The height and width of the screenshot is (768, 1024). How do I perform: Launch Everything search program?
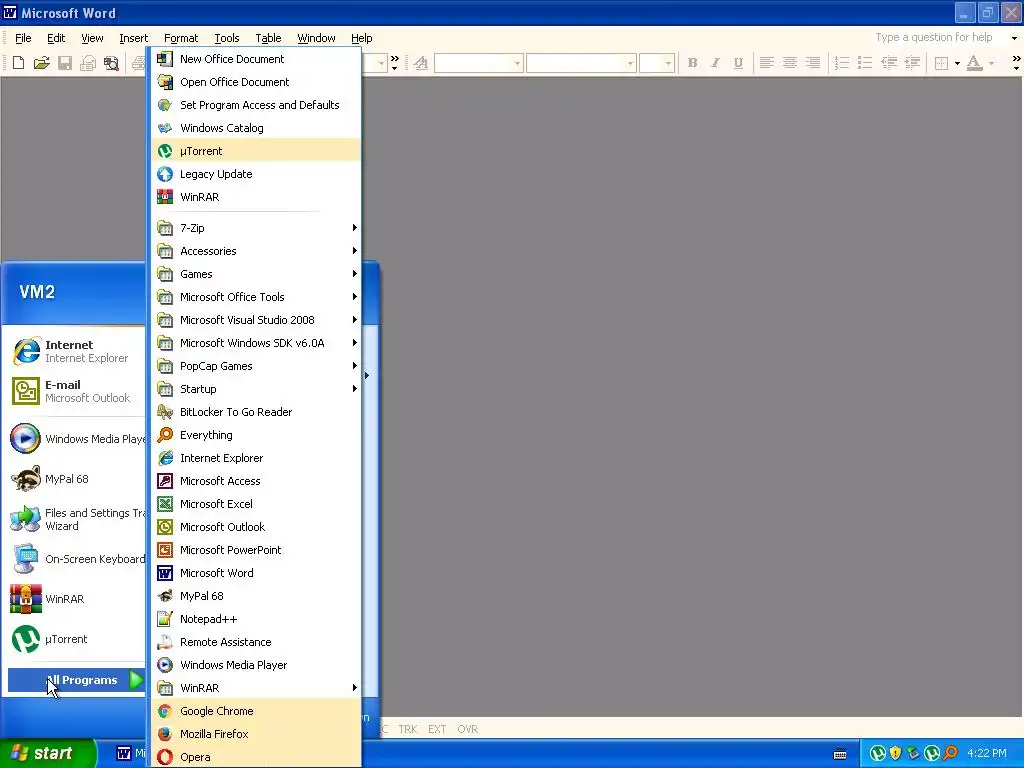[x=256, y=435]
